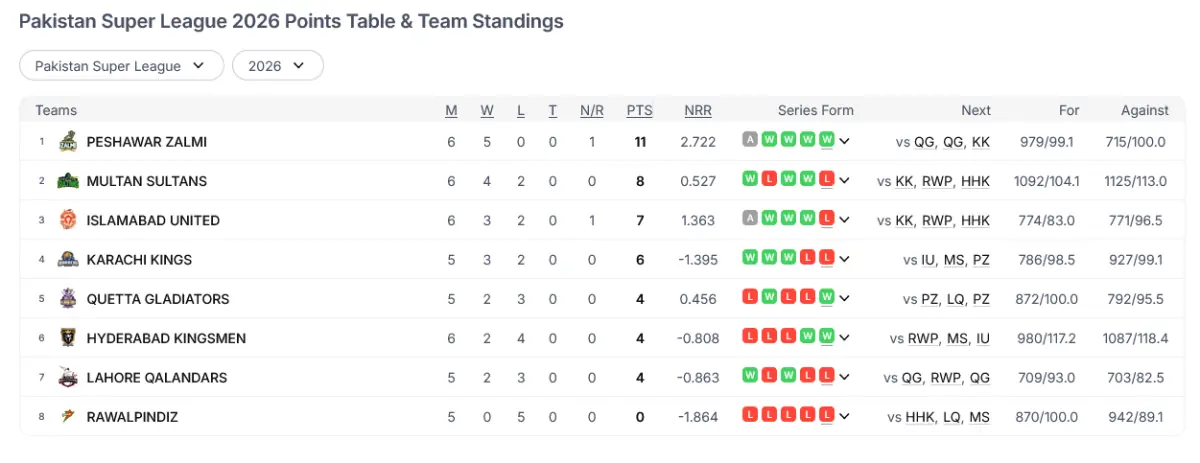The height and width of the screenshot is (463, 1200).
Task: Expand Rawalpindiz series form chevron
Action: pos(845,416)
